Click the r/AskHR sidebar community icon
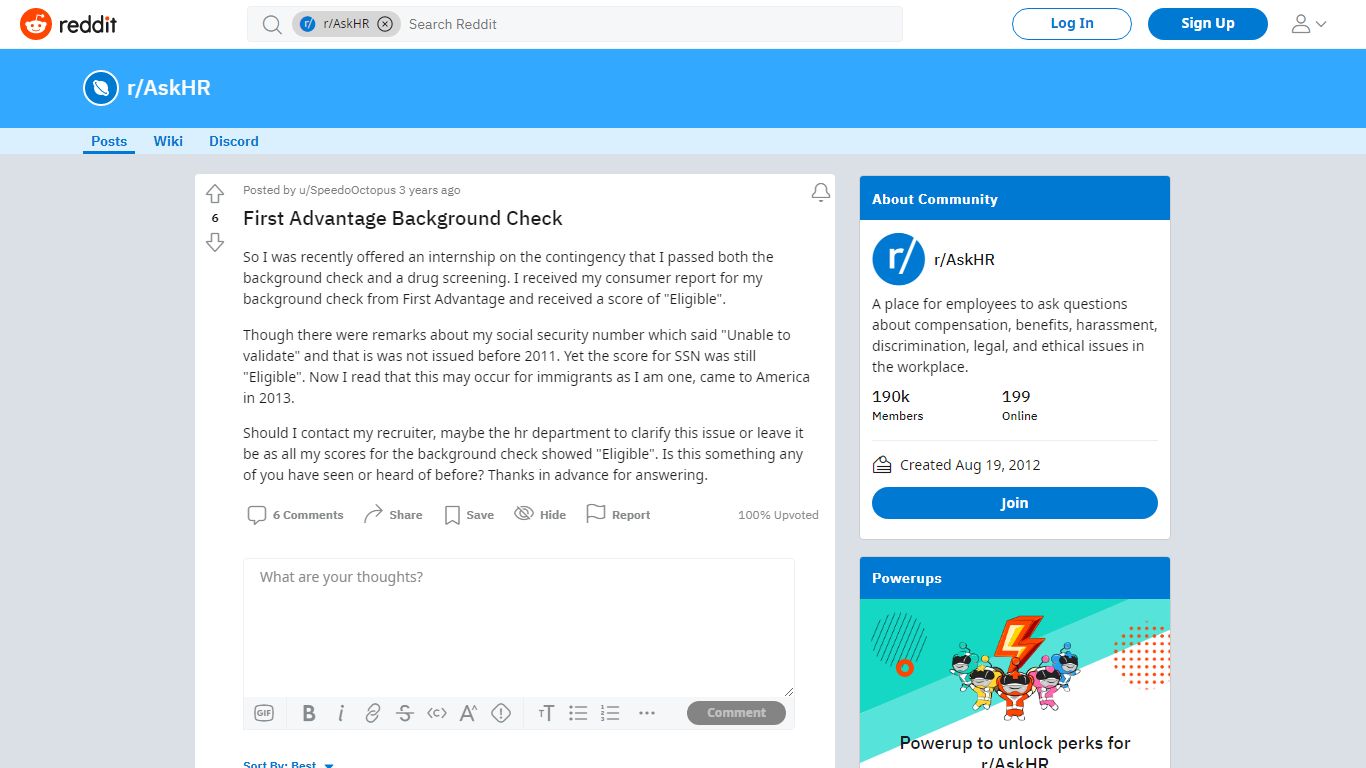1366x768 pixels. tap(898, 259)
